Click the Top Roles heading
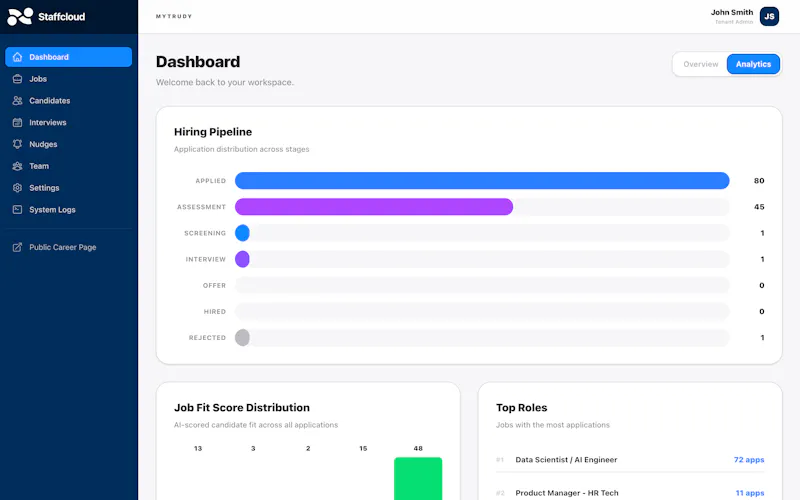This screenshot has width=800, height=500. coord(521,408)
